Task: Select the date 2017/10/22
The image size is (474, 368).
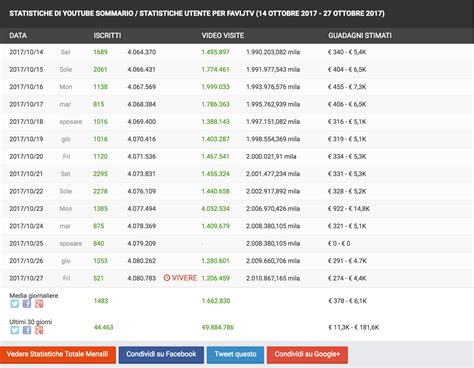Action: [x=26, y=191]
